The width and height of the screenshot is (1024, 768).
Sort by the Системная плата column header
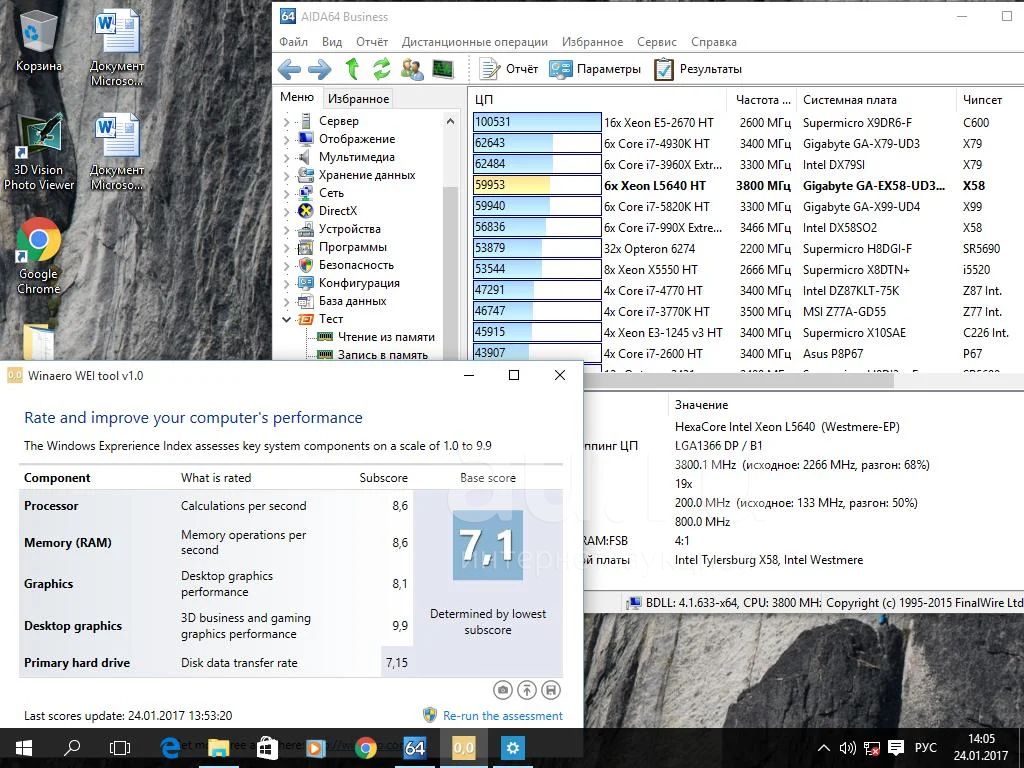[876, 100]
